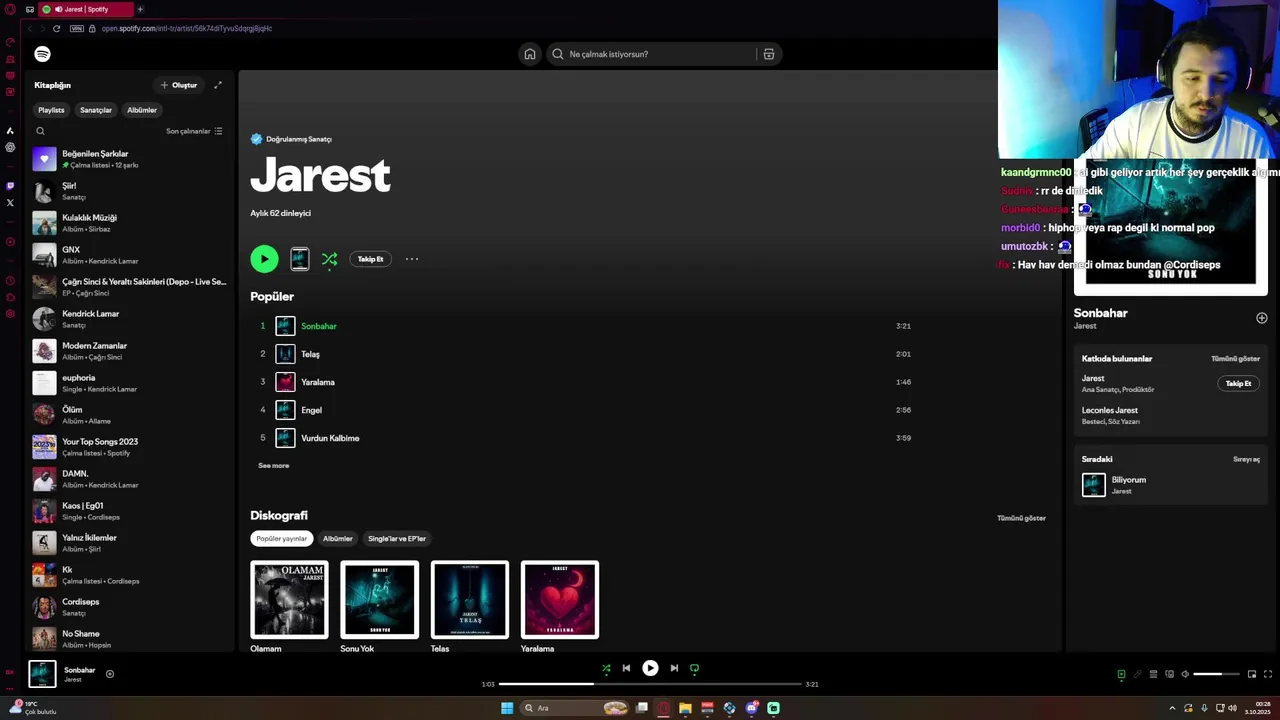Follow Jarest in the Katkıda bulunanlar panel
1280x720 pixels.
[x=1238, y=384]
